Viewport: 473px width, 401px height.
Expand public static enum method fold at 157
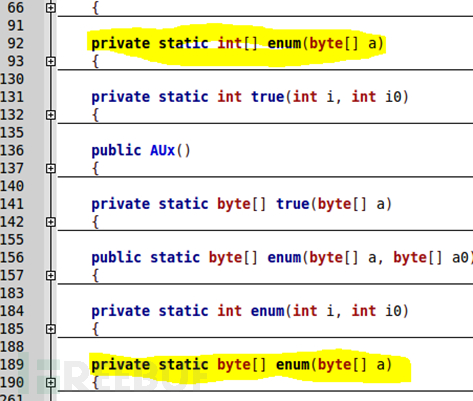51,276
